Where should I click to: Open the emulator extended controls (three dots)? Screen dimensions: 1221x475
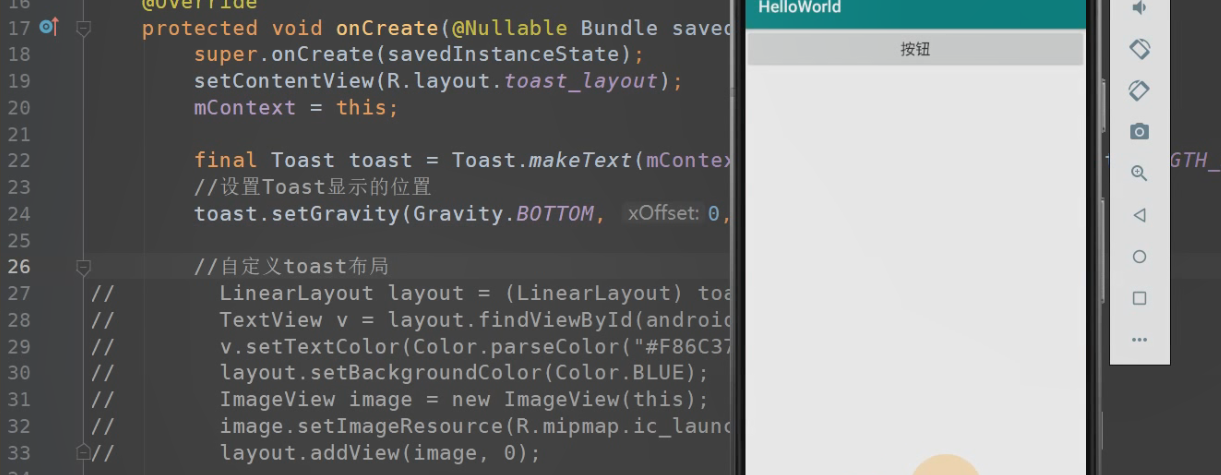tap(1139, 340)
